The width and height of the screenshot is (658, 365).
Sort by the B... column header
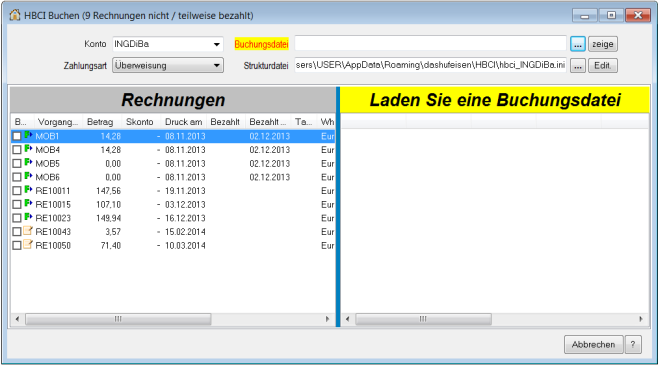pos(23,122)
